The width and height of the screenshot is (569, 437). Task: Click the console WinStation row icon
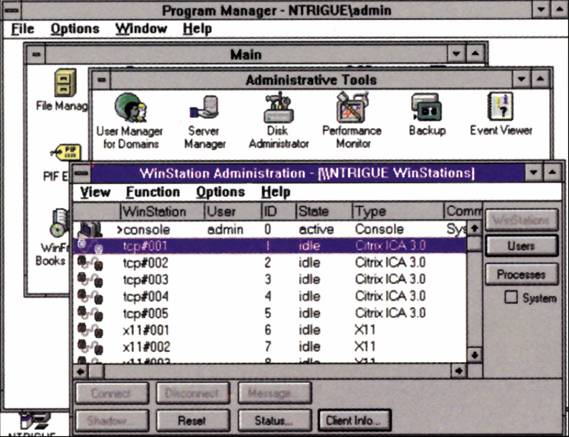tap(90, 230)
